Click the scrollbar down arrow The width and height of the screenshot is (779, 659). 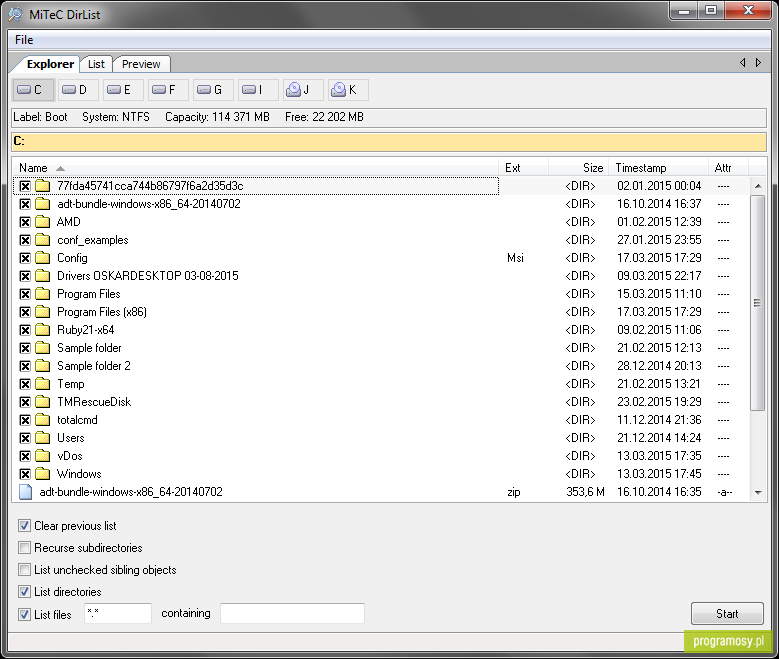(x=758, y=493)
